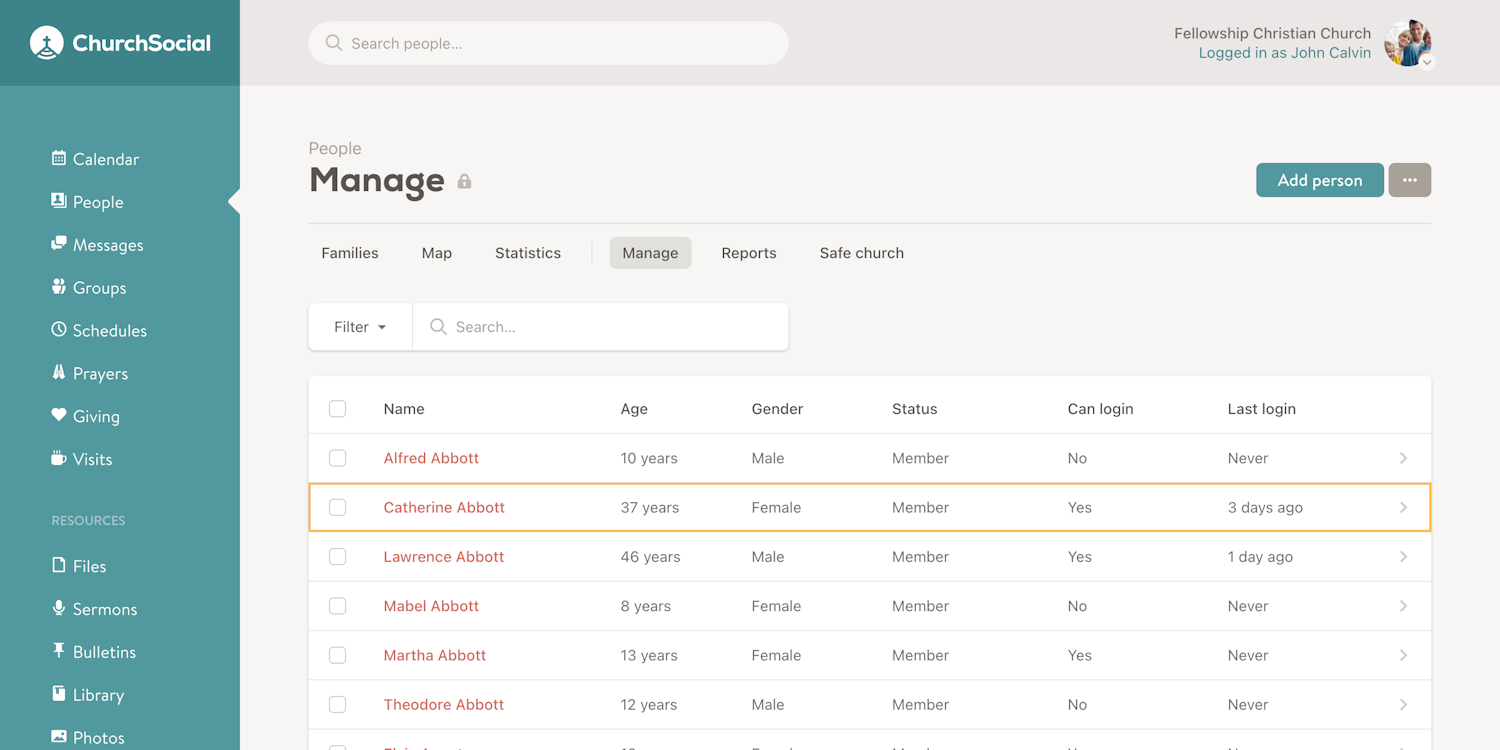Click the Groups icon

pyautogui.click(x=60, y=287)
